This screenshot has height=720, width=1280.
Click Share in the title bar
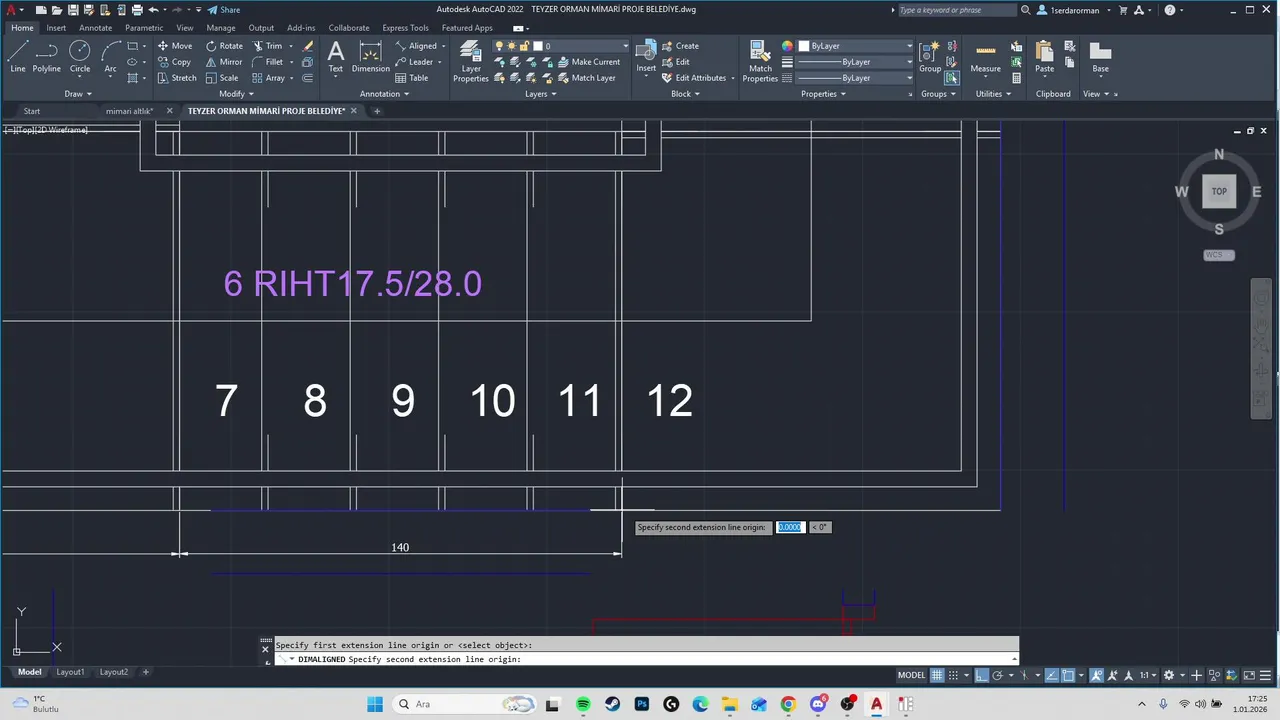(224, 10)
